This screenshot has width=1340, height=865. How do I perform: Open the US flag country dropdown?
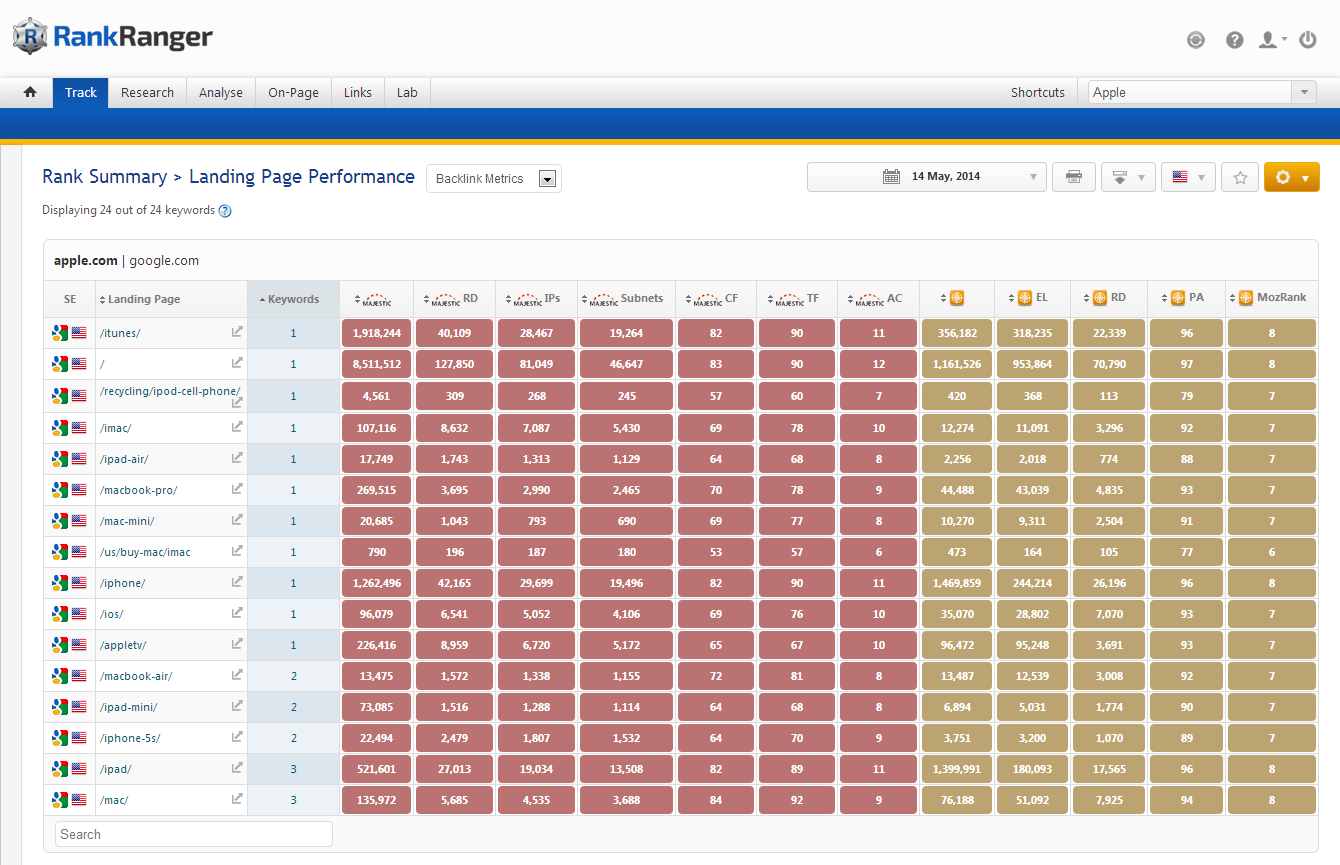(1188, 177)
